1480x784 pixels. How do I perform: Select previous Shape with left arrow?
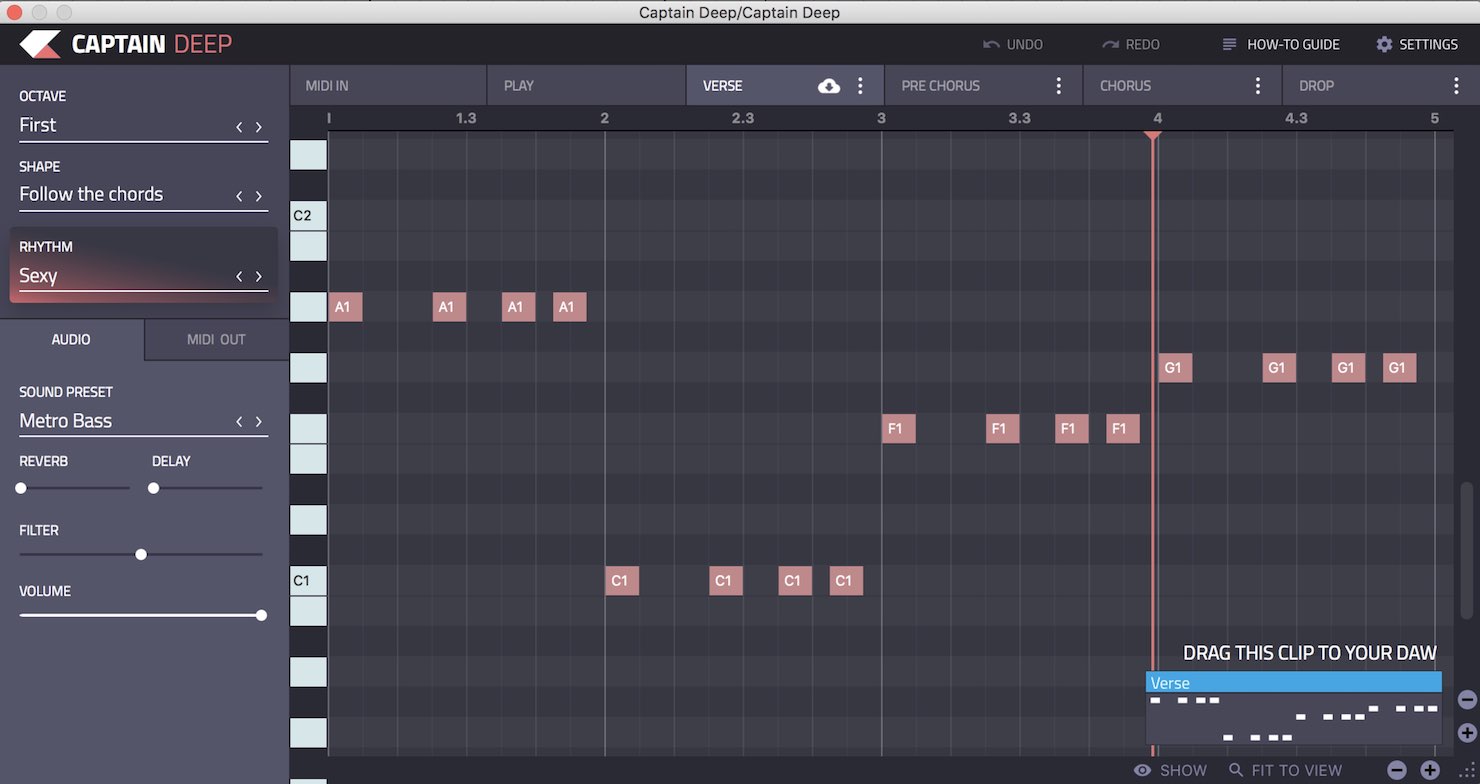point(239,196)
